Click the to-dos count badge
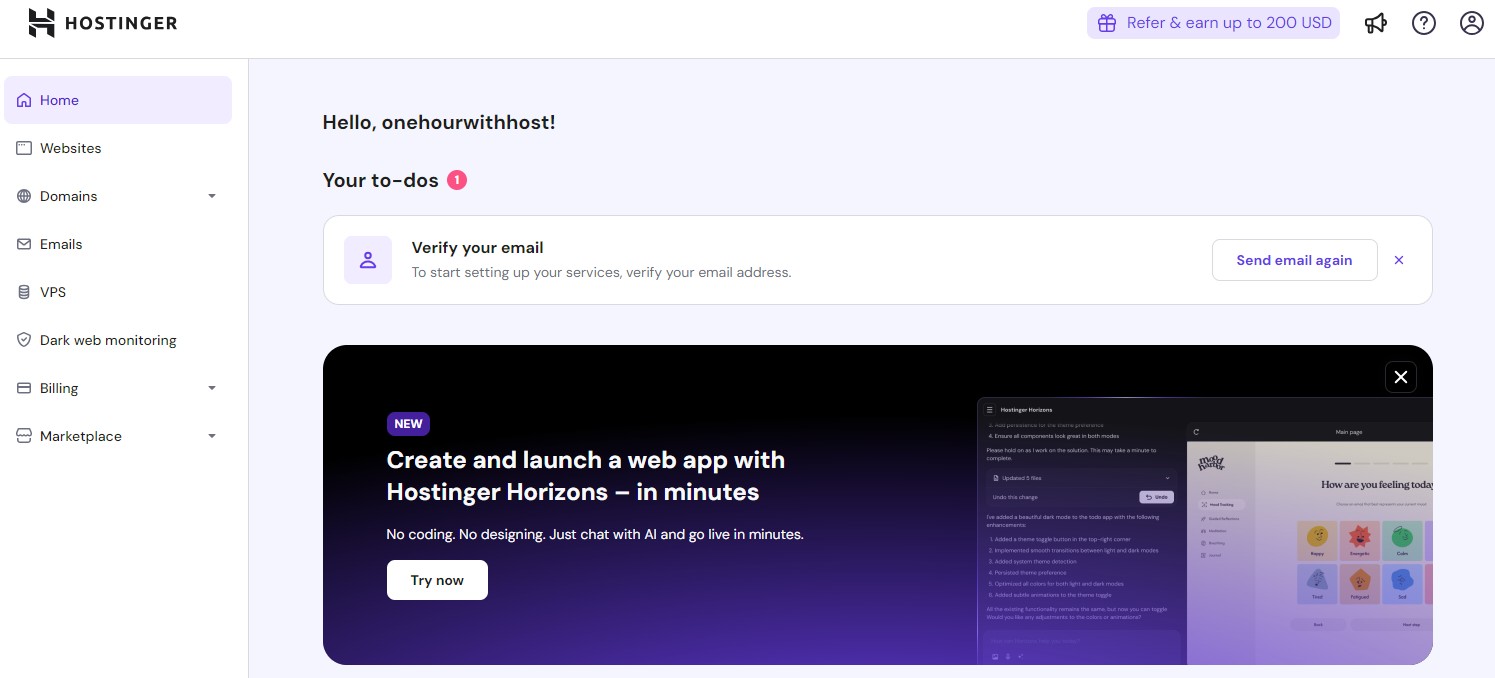Image resolution: width=1495 pixels, height=678 pixels. tap(457, 180)
